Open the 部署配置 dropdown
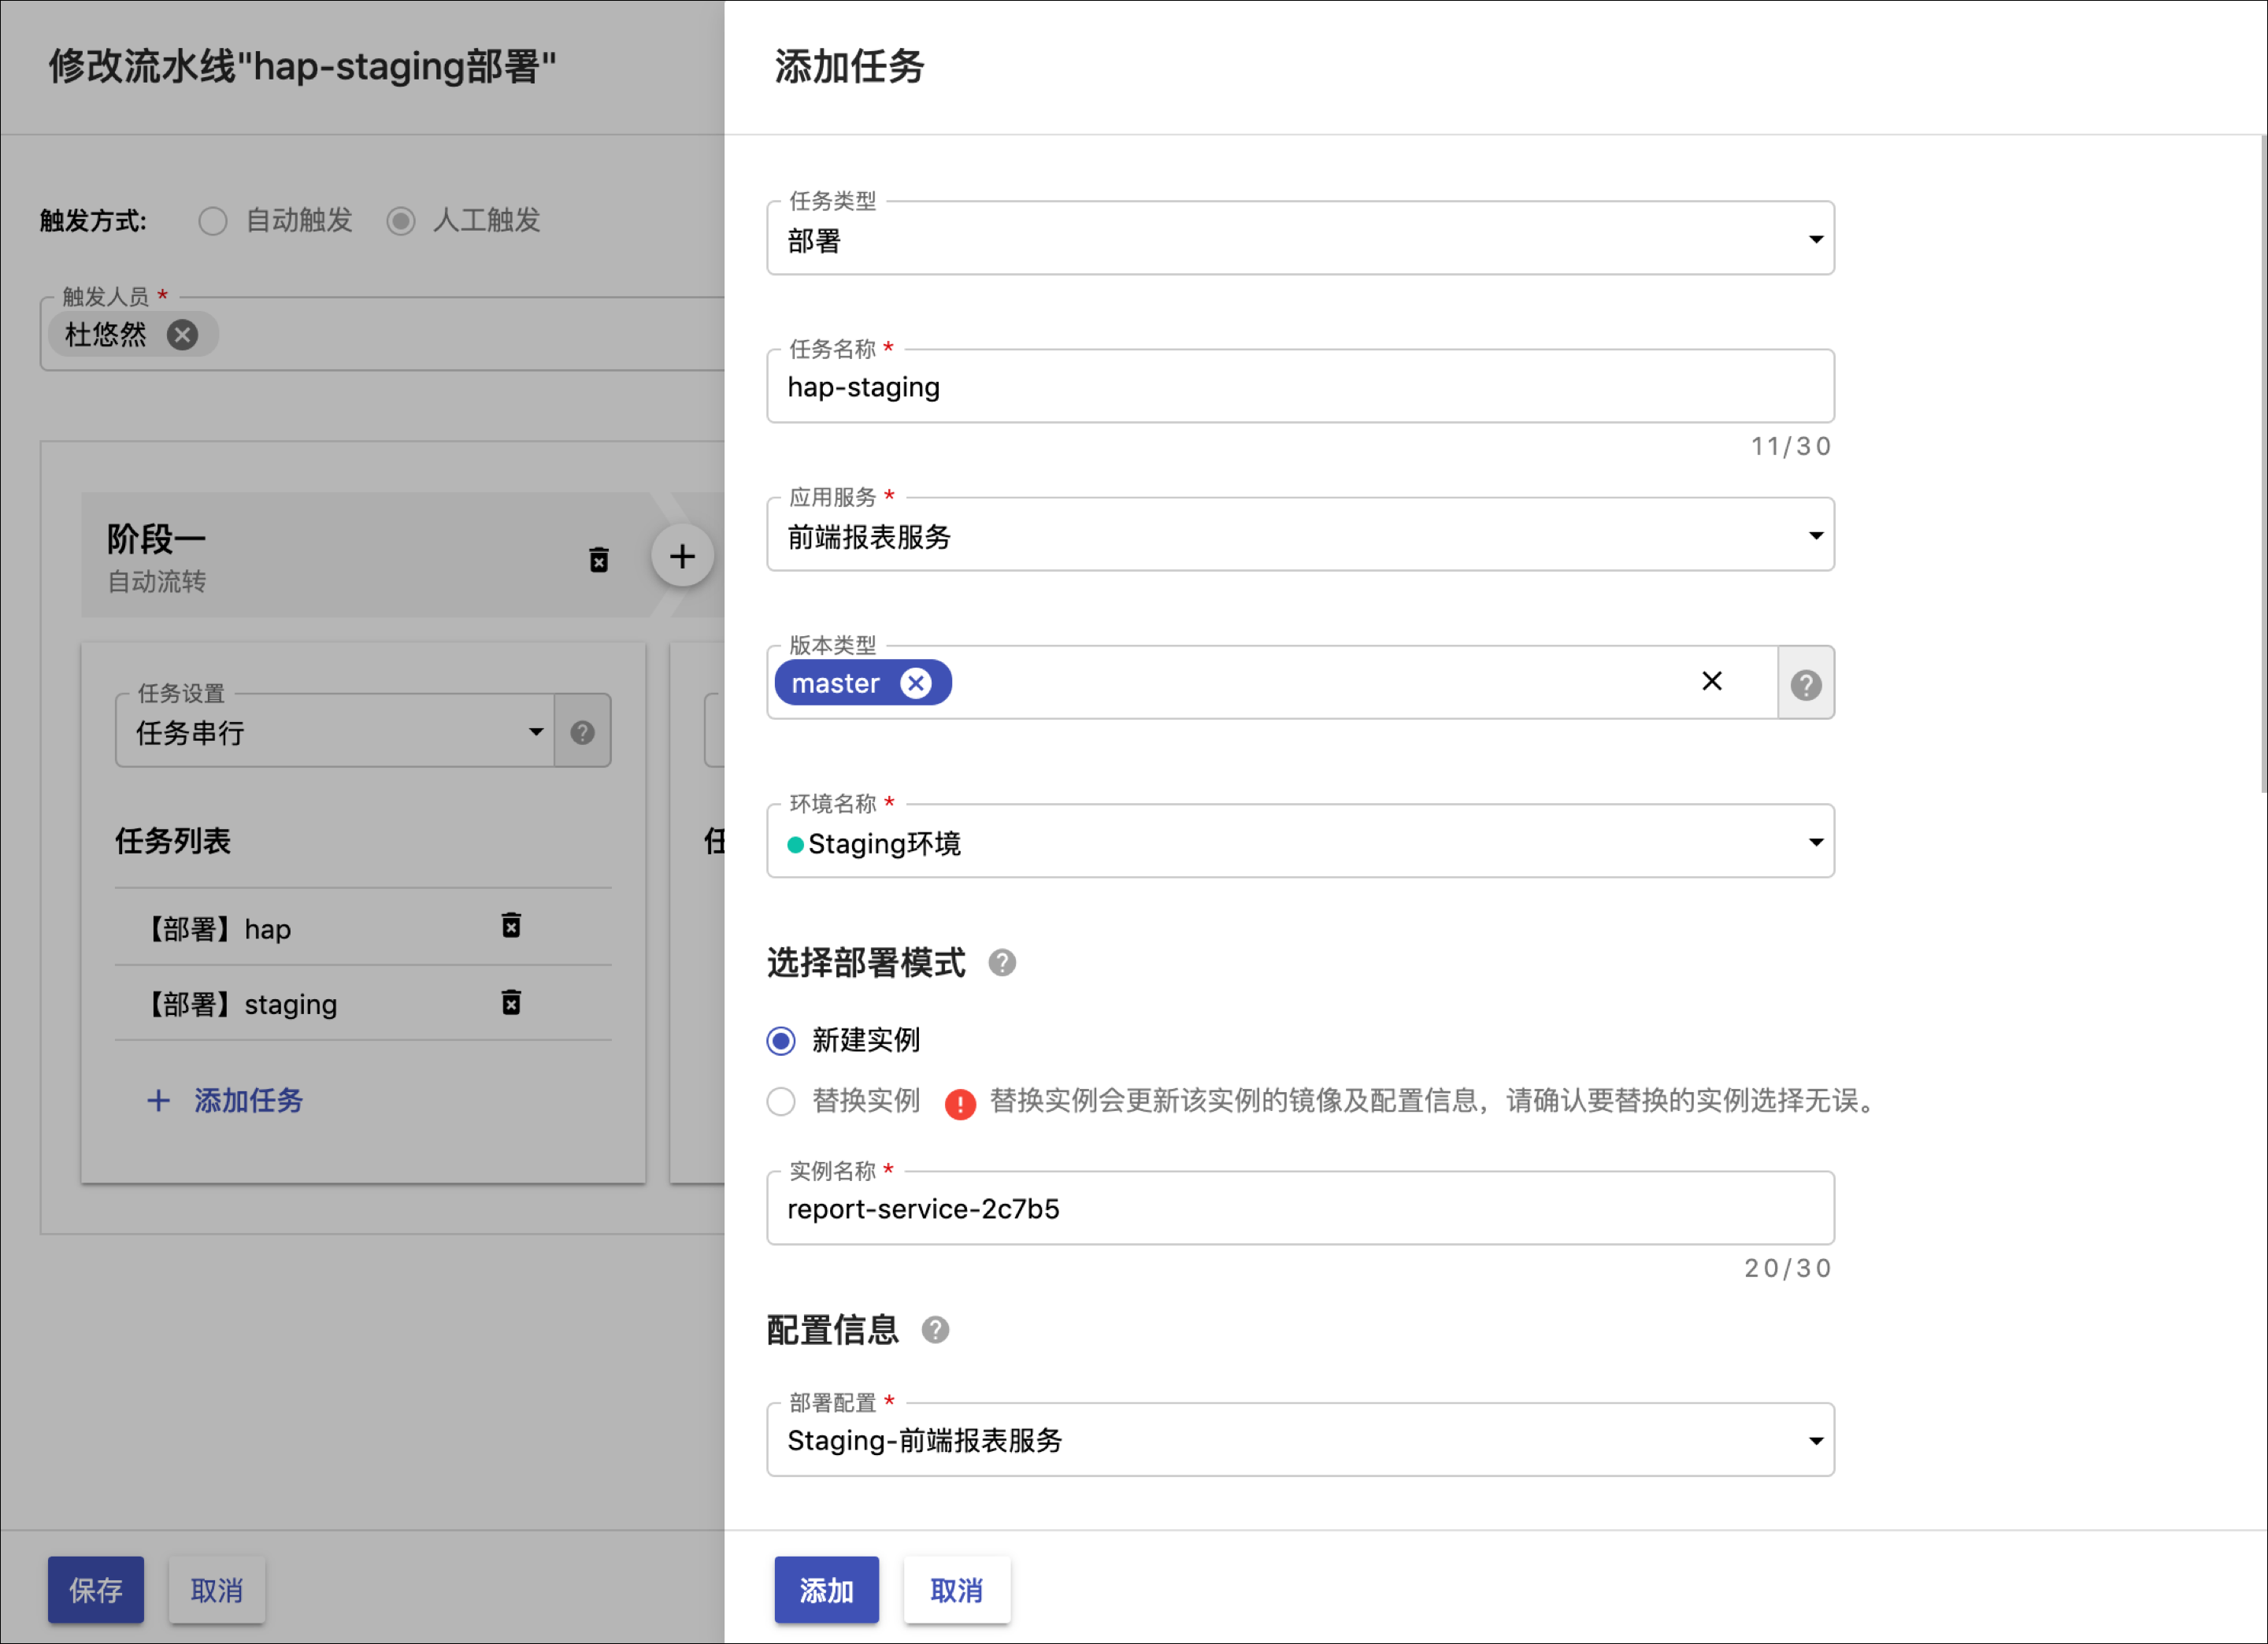 (1300, 1440)
